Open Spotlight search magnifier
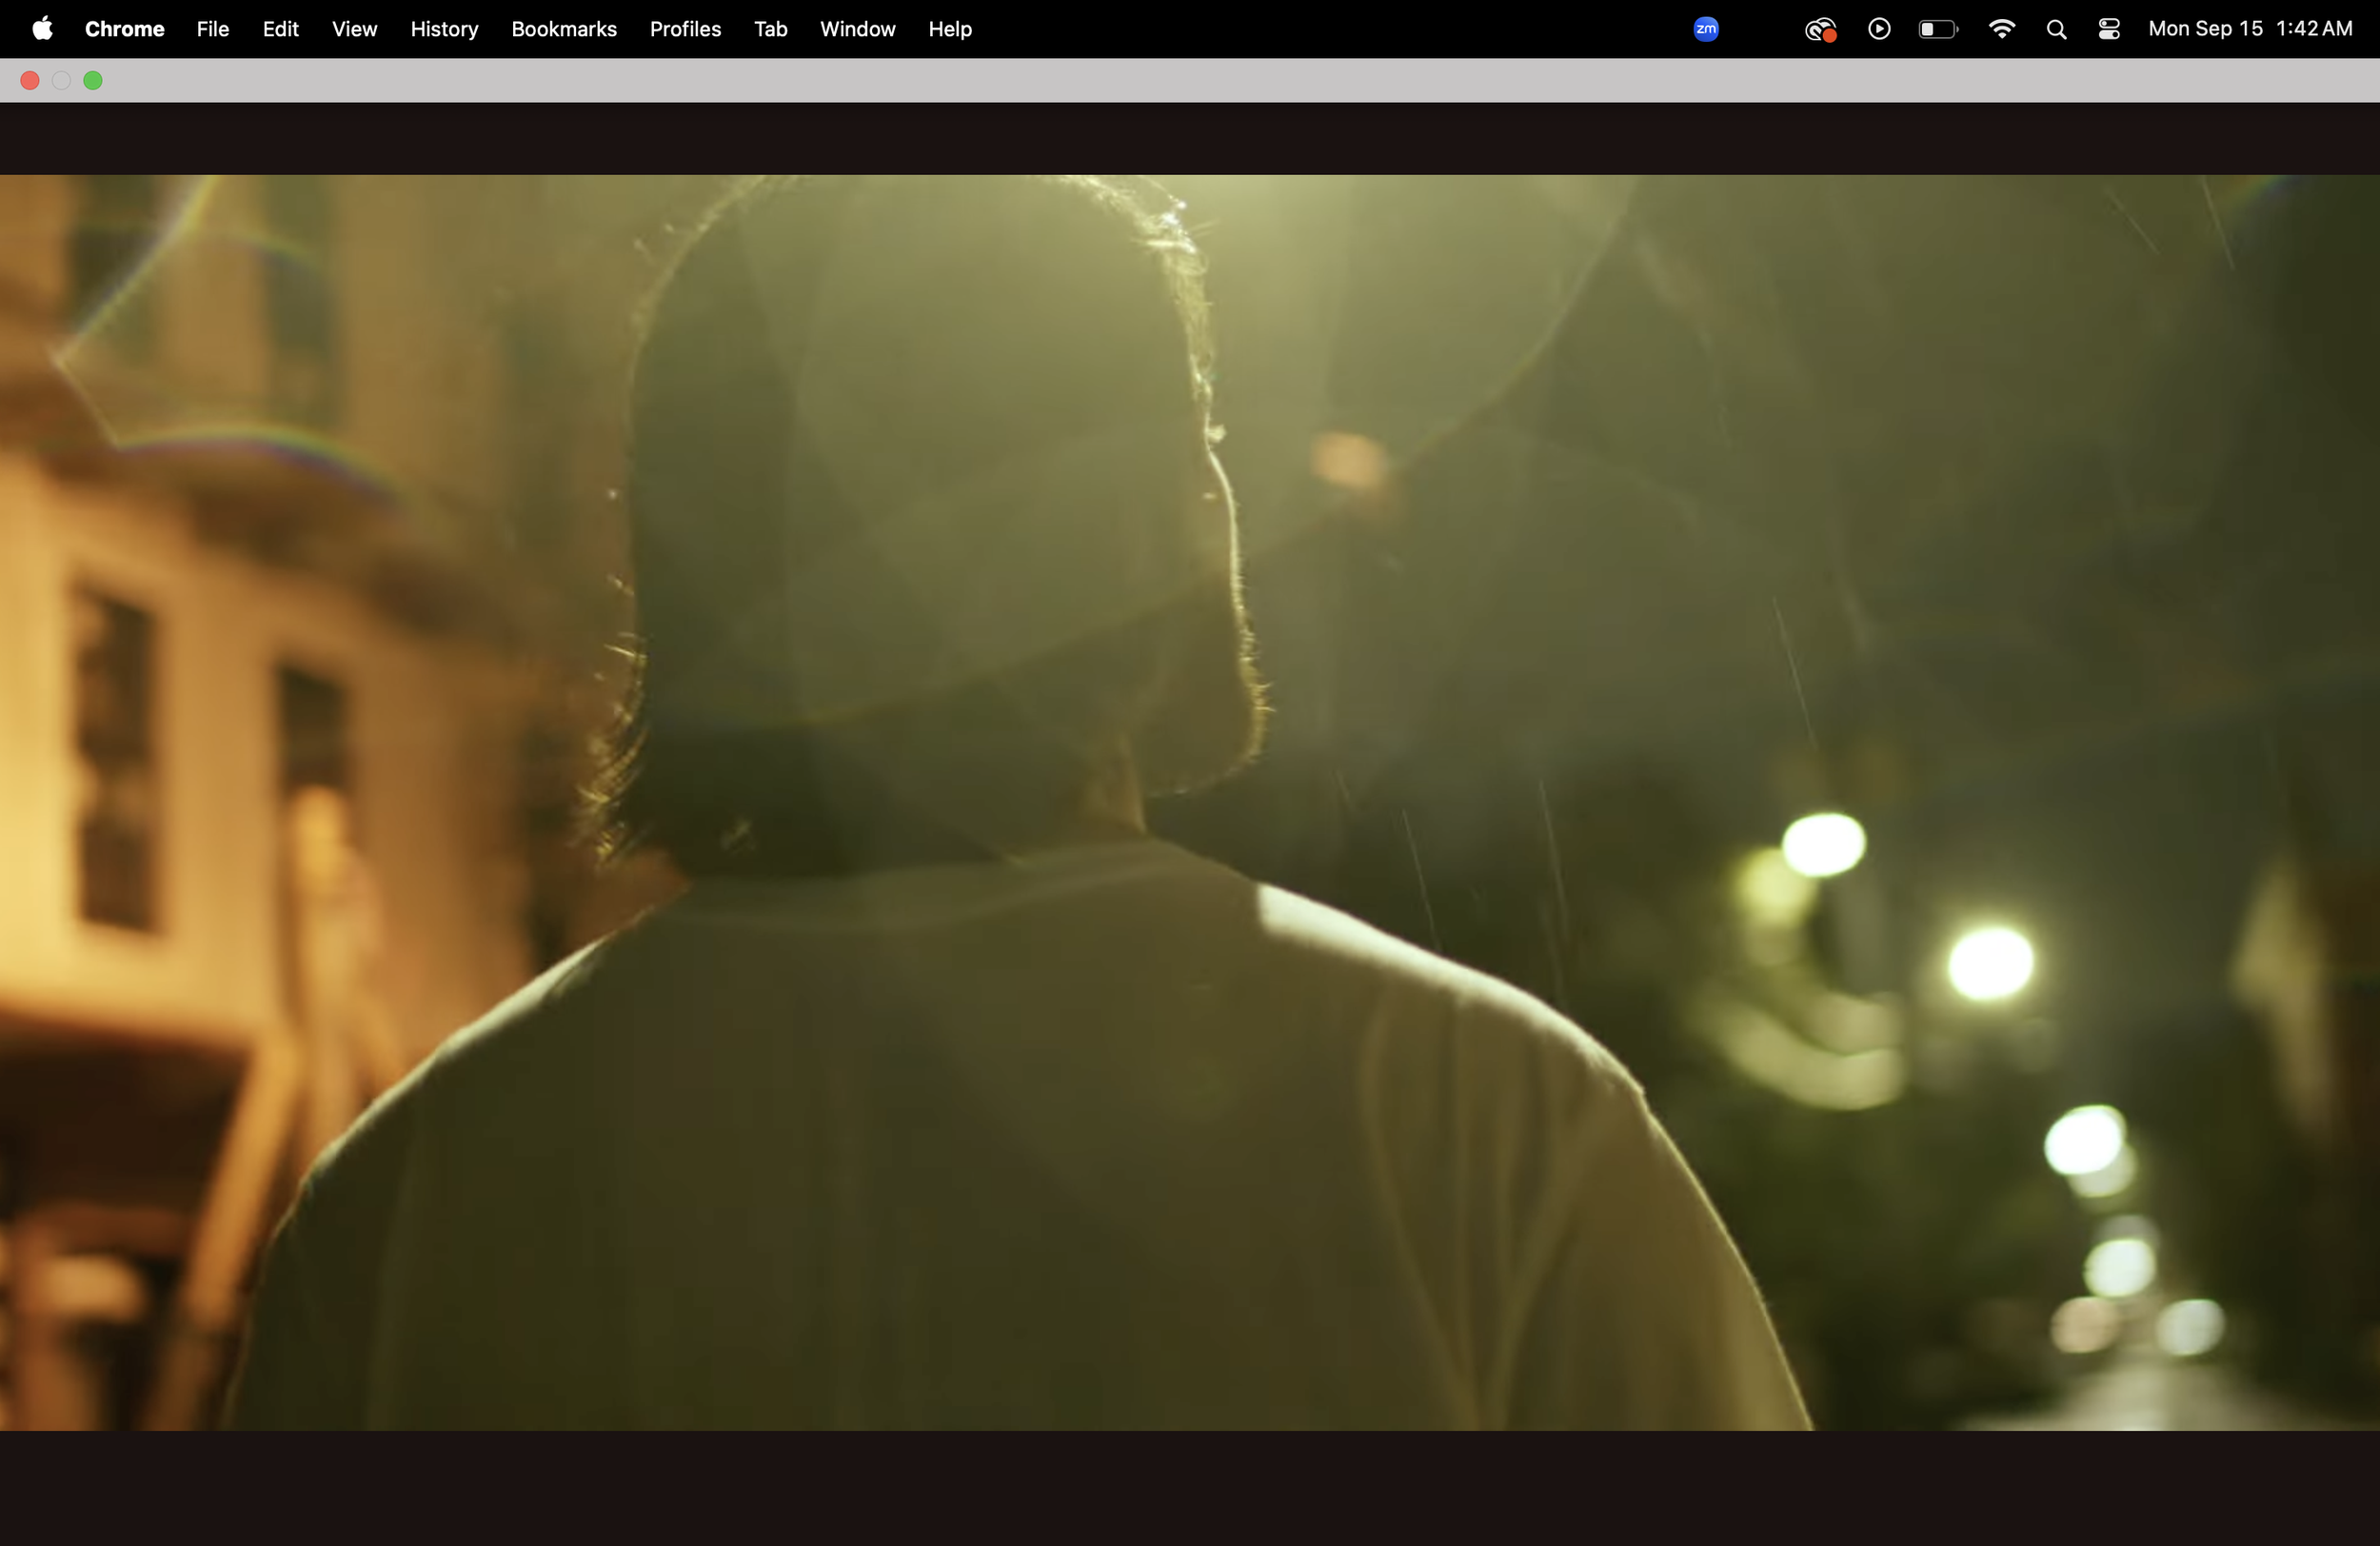The height and width of the screenshot is (1546, 2380). pos(2056,29)
